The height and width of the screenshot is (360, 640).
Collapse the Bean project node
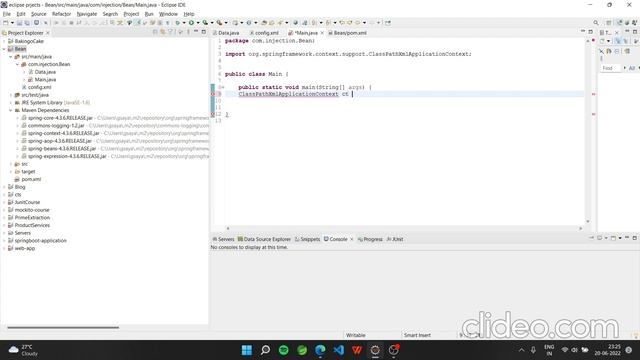coord(4,49)
